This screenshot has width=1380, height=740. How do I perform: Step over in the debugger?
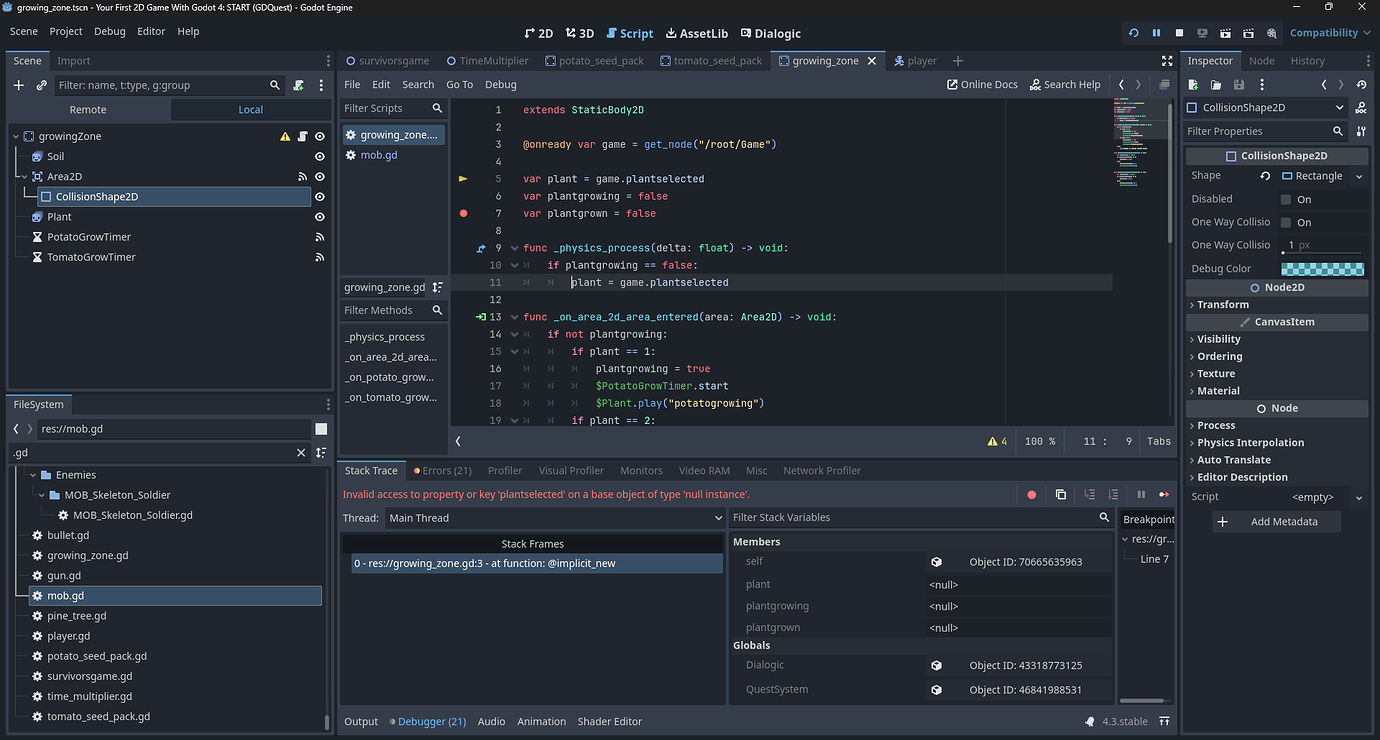click(1113, 494)
